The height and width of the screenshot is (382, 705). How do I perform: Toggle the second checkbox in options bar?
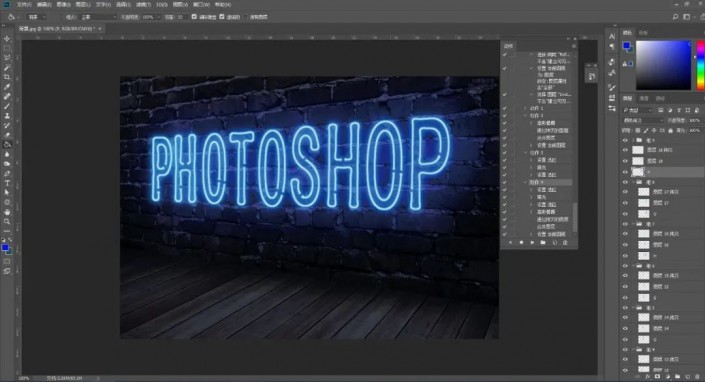coord(222,17)
